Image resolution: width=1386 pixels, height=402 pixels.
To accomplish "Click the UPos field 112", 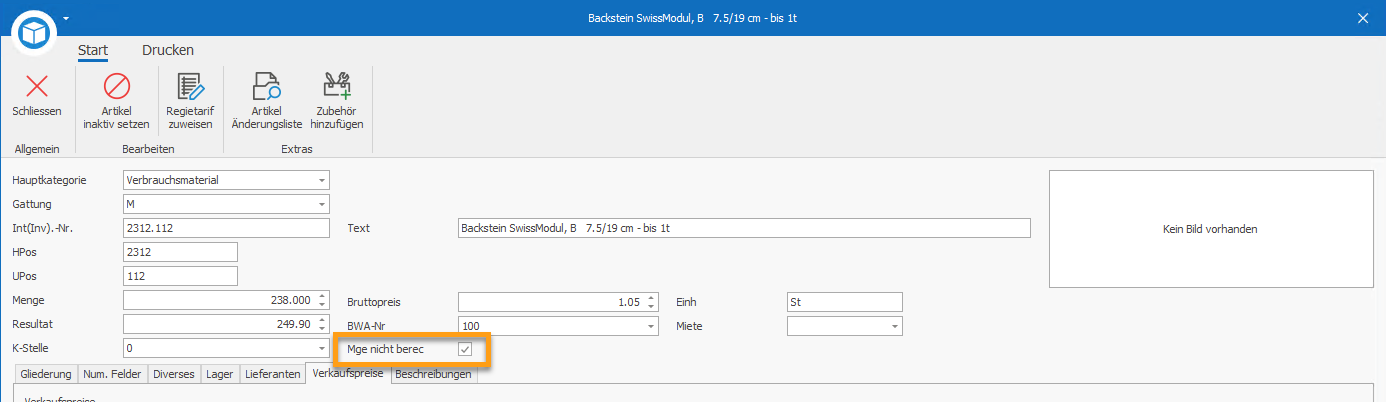I will pos(180,276).
